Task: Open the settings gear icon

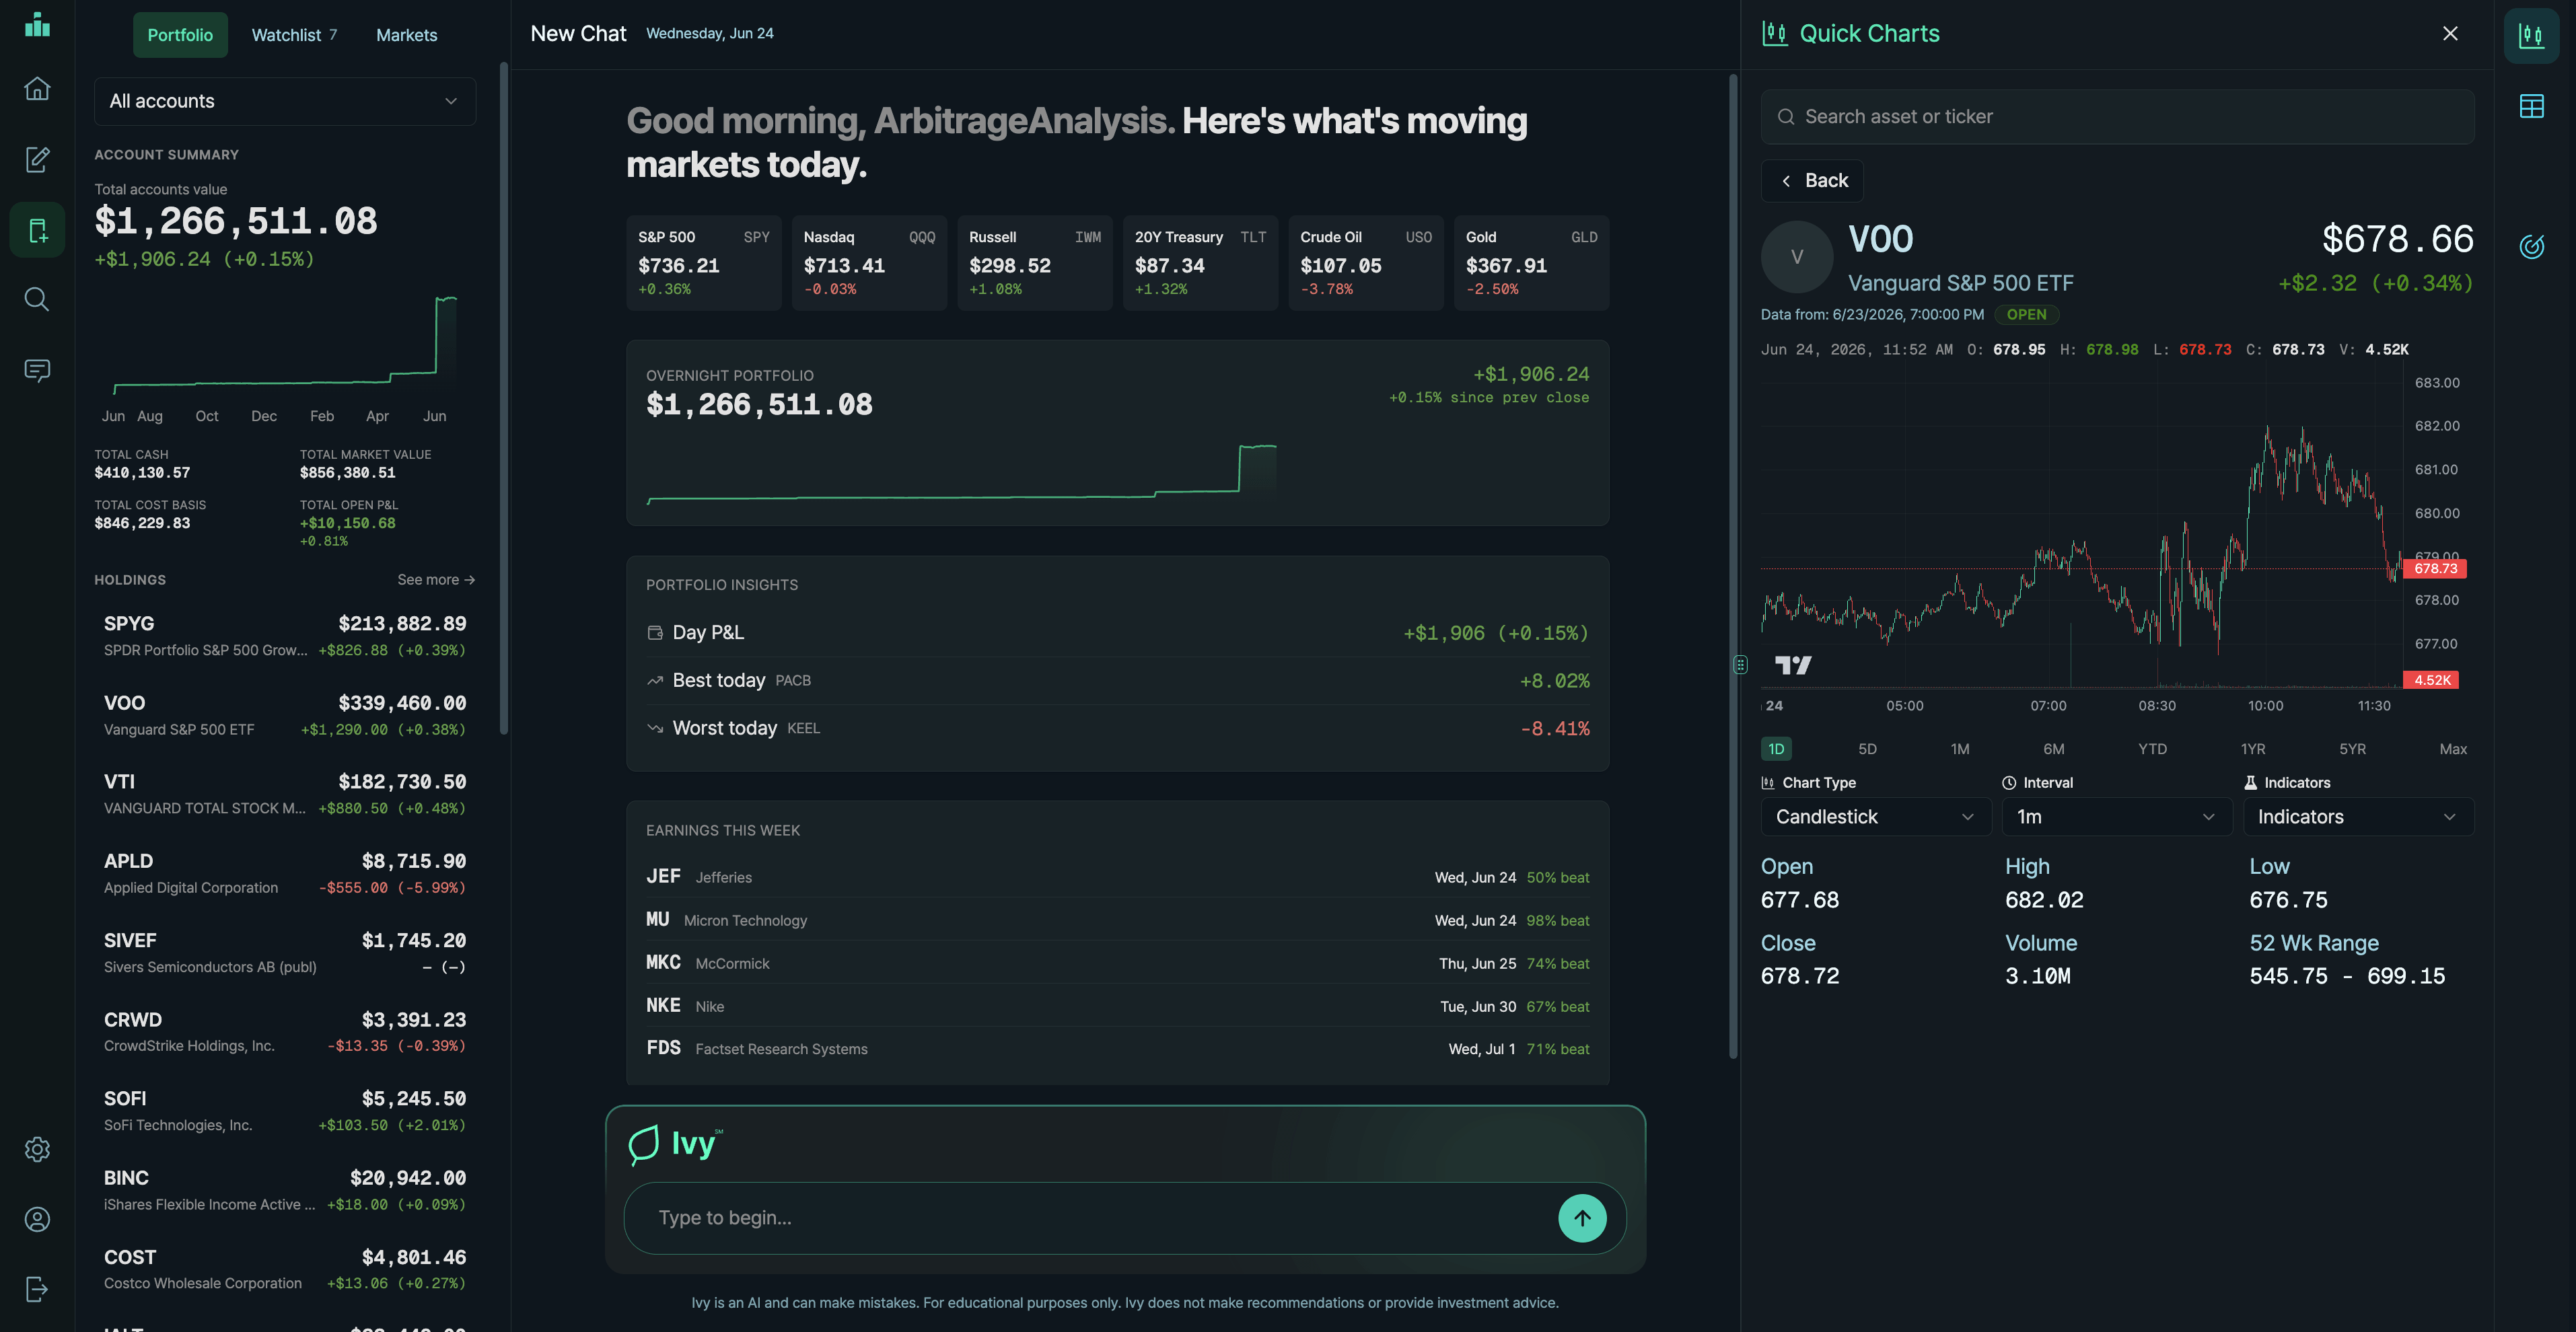Action: (x=37, y=1149)
